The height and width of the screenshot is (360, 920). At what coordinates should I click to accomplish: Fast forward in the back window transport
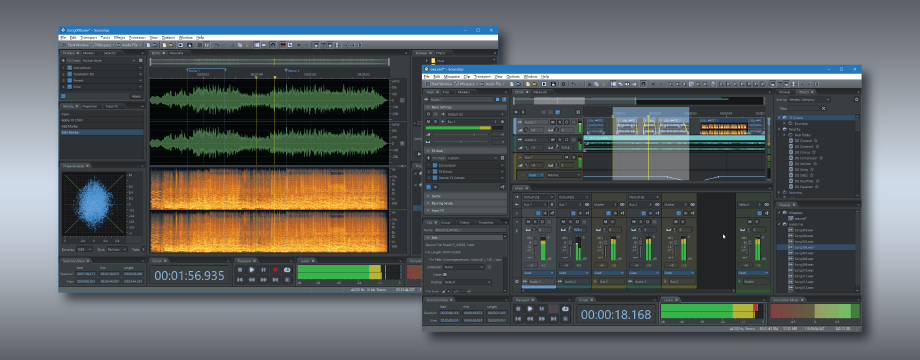pos(263,280)
